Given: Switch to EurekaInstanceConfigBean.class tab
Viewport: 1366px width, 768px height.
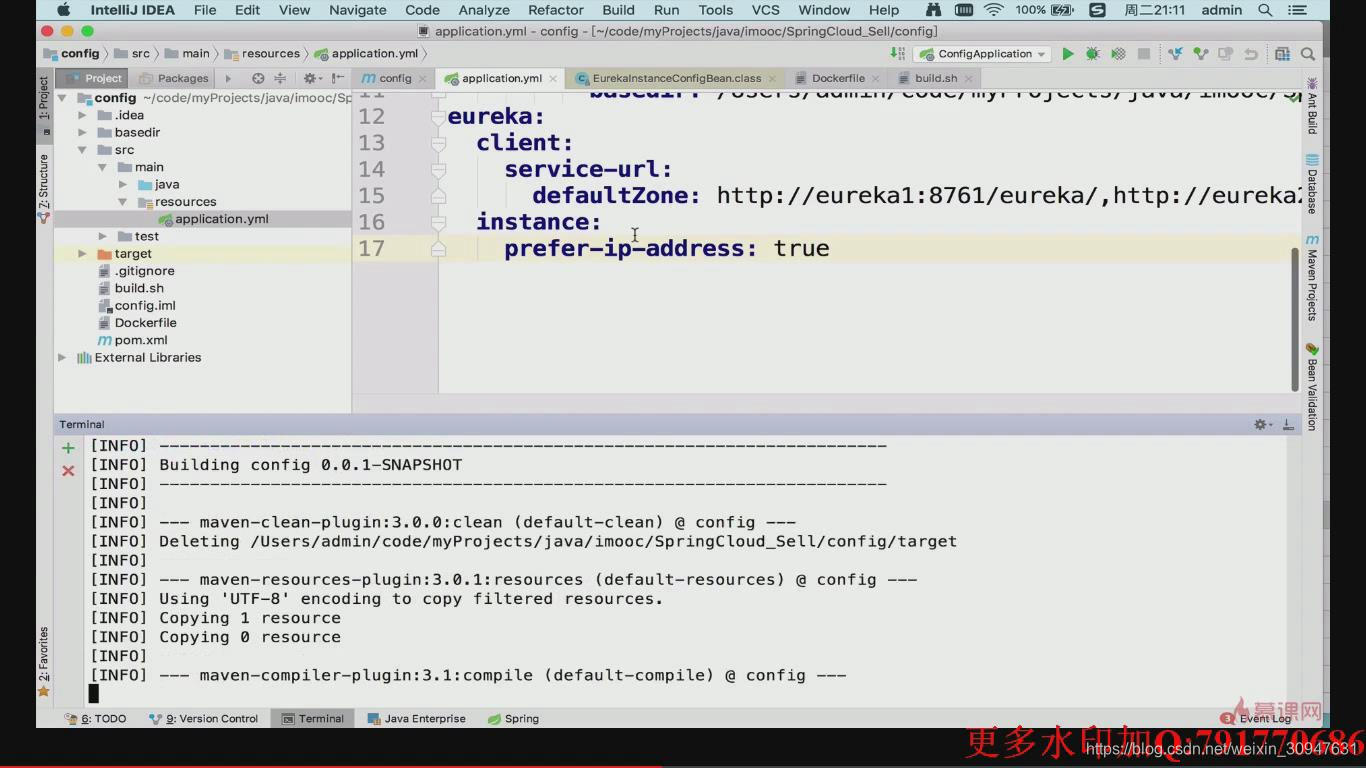Looking at the screenshot, I should pos(676,78).
